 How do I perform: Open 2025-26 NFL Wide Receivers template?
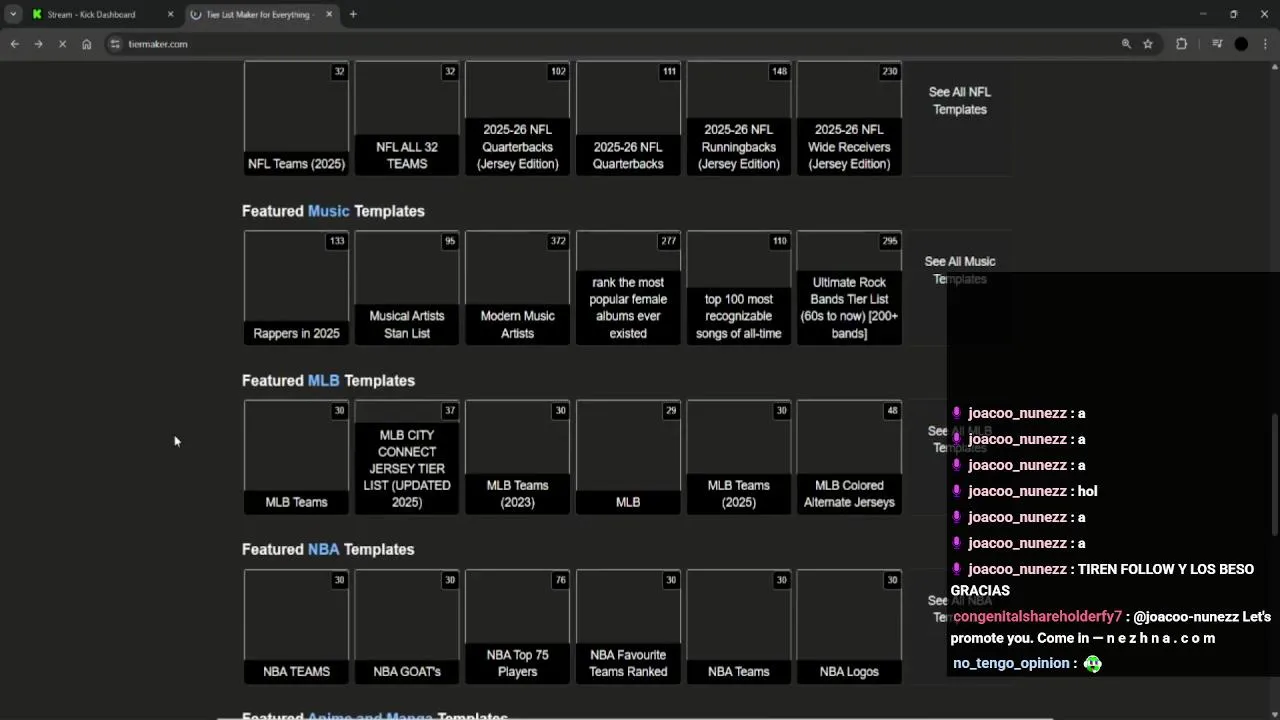[x=849, y=119]
